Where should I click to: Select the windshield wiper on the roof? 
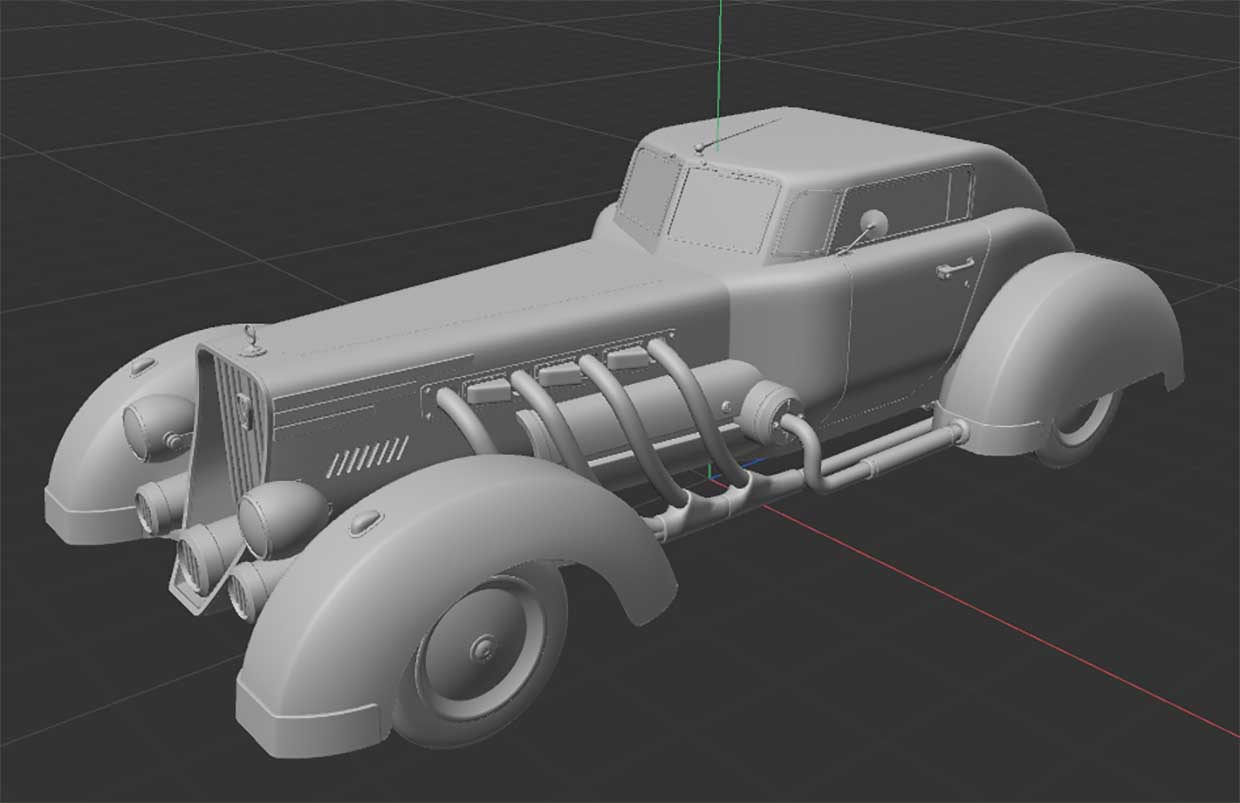tap(738, 135)
